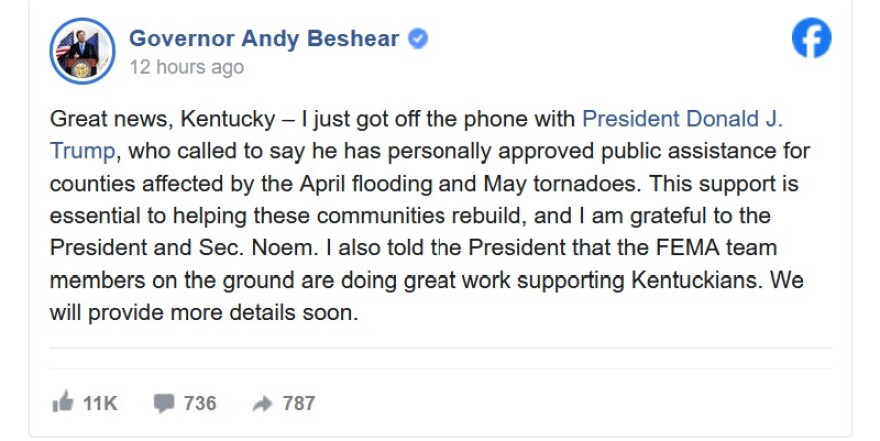The image size is (880, 441).
Task: Click the 'Trump' link on second line
Action: (82, 151)
